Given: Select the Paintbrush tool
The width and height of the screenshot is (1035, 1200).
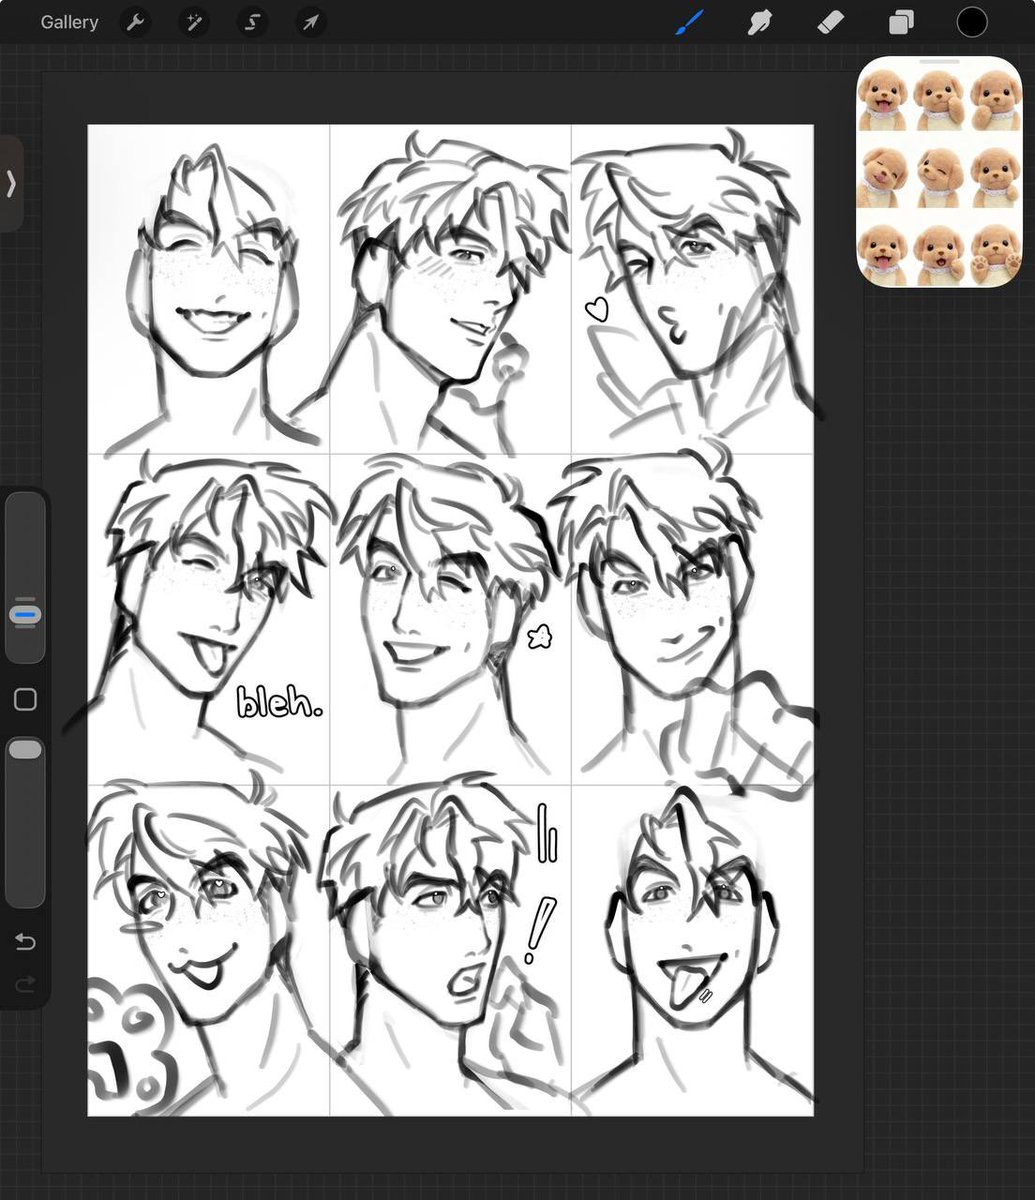Looking at the screenshot, I should pos(690,22).
